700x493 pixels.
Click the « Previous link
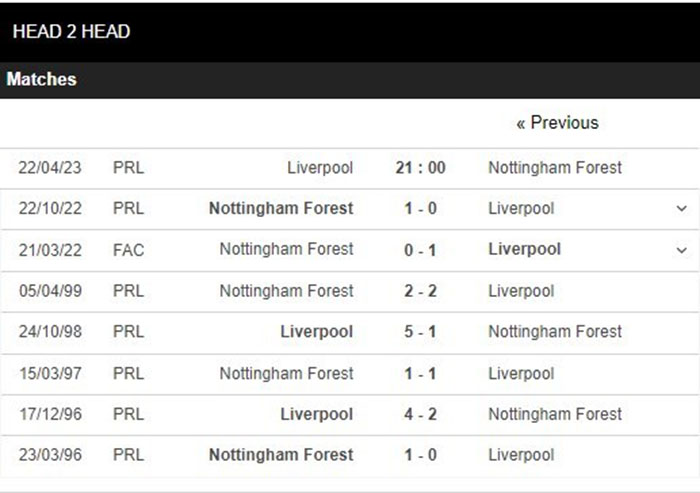coord(557,123)
